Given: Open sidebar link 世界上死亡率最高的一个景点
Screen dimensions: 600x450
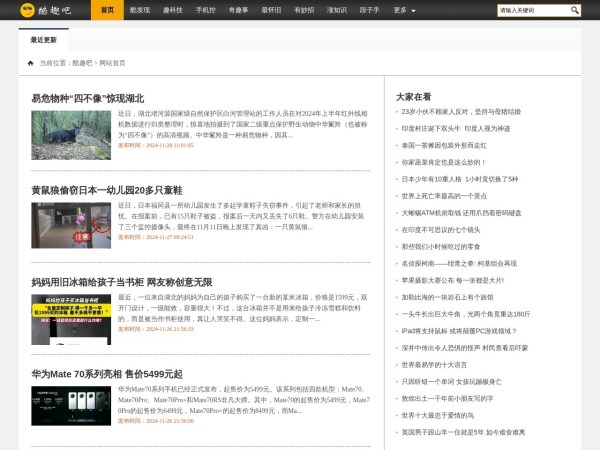Looking at the screenshot, I should tap(444, 196).
